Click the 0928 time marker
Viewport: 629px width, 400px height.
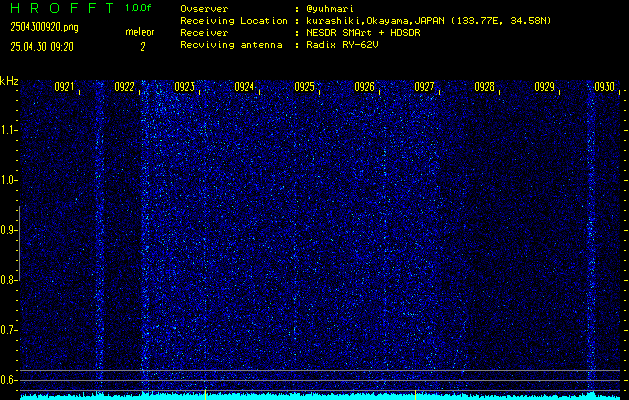485,87
